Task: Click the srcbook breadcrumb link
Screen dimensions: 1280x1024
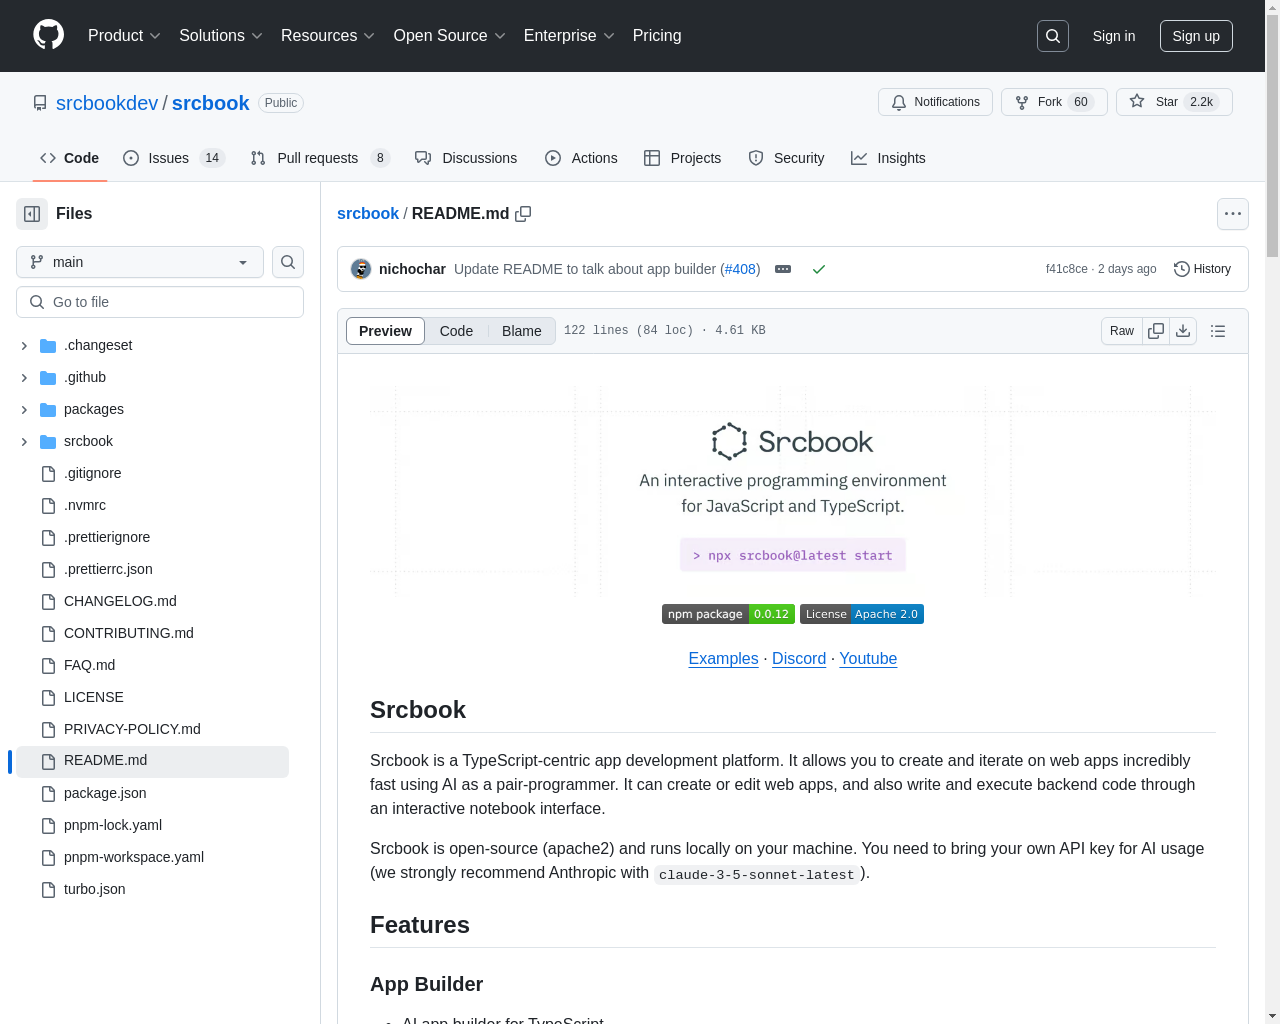Action: 368,213
